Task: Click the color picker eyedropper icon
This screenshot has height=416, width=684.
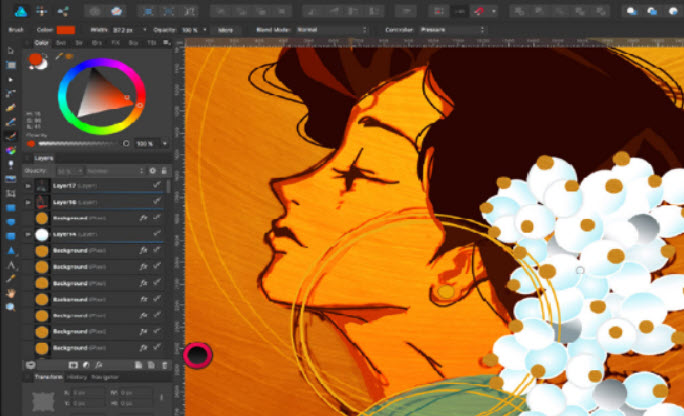Action: [x=58, y=58]
